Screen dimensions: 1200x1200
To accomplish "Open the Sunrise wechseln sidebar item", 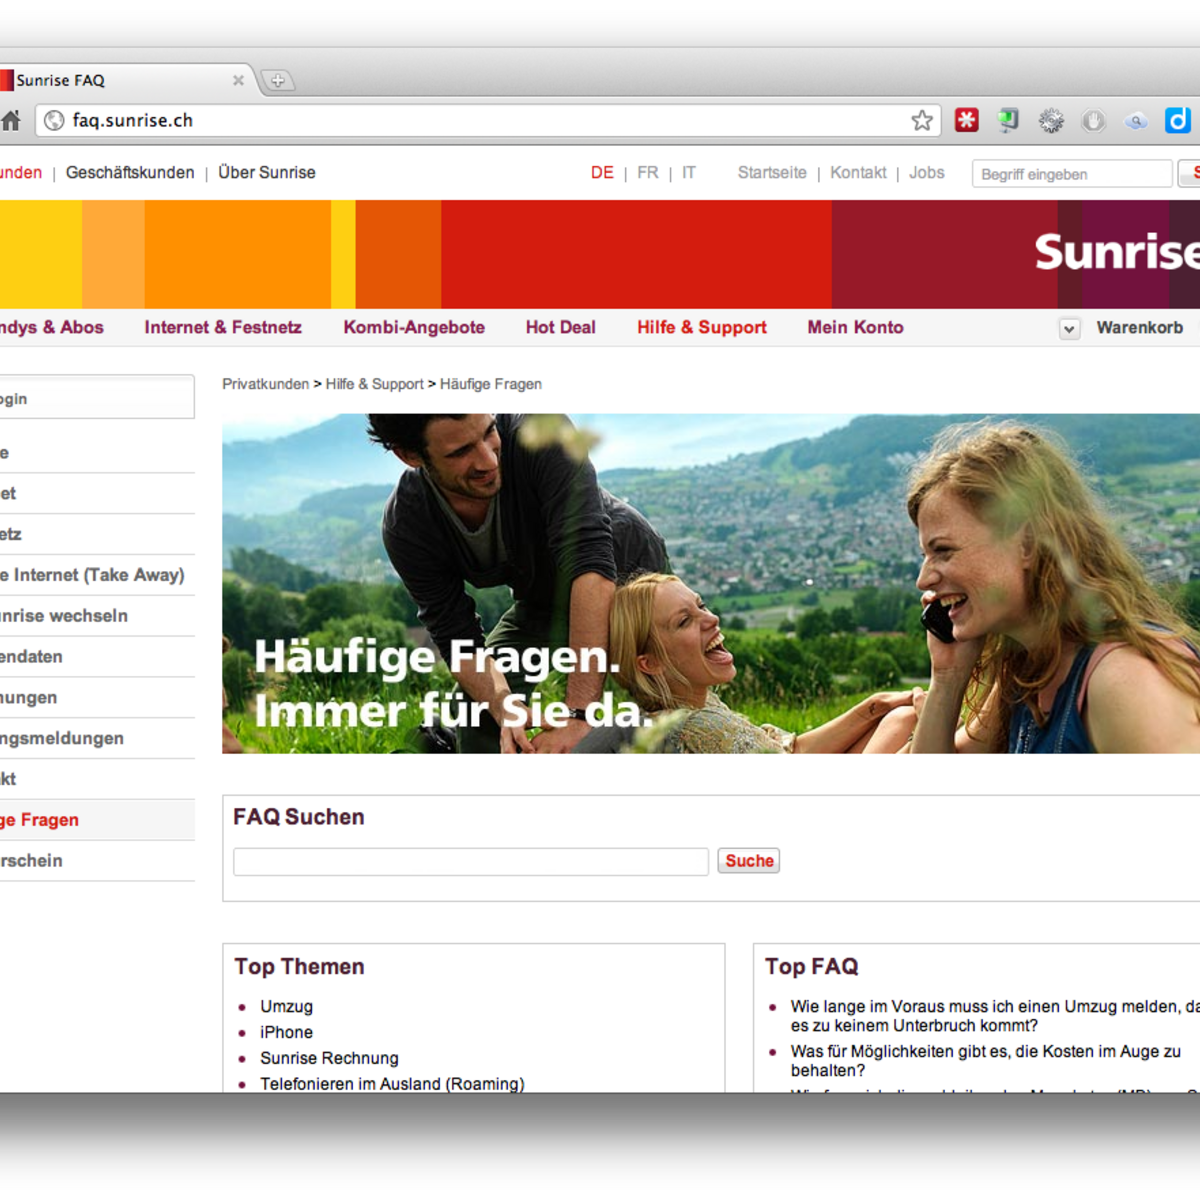I will point(97,616).
